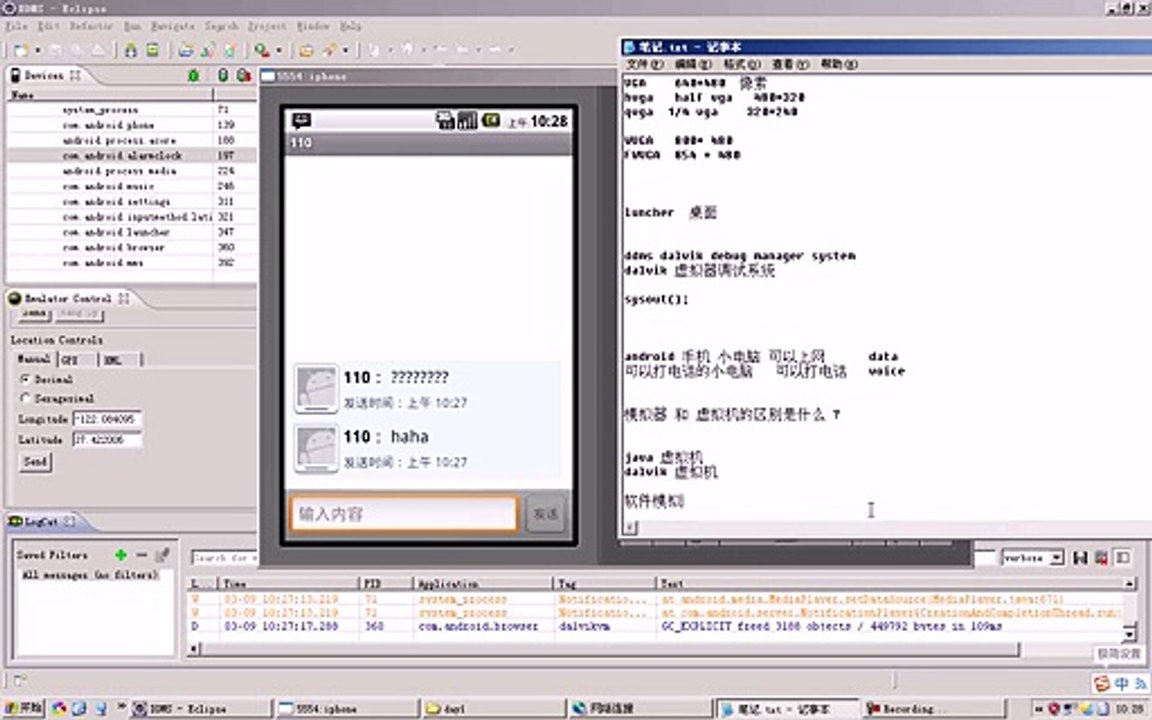Screen dimensions: 1152x720
Task: Select the com.android.alarmclock process row
Action: 132,156
